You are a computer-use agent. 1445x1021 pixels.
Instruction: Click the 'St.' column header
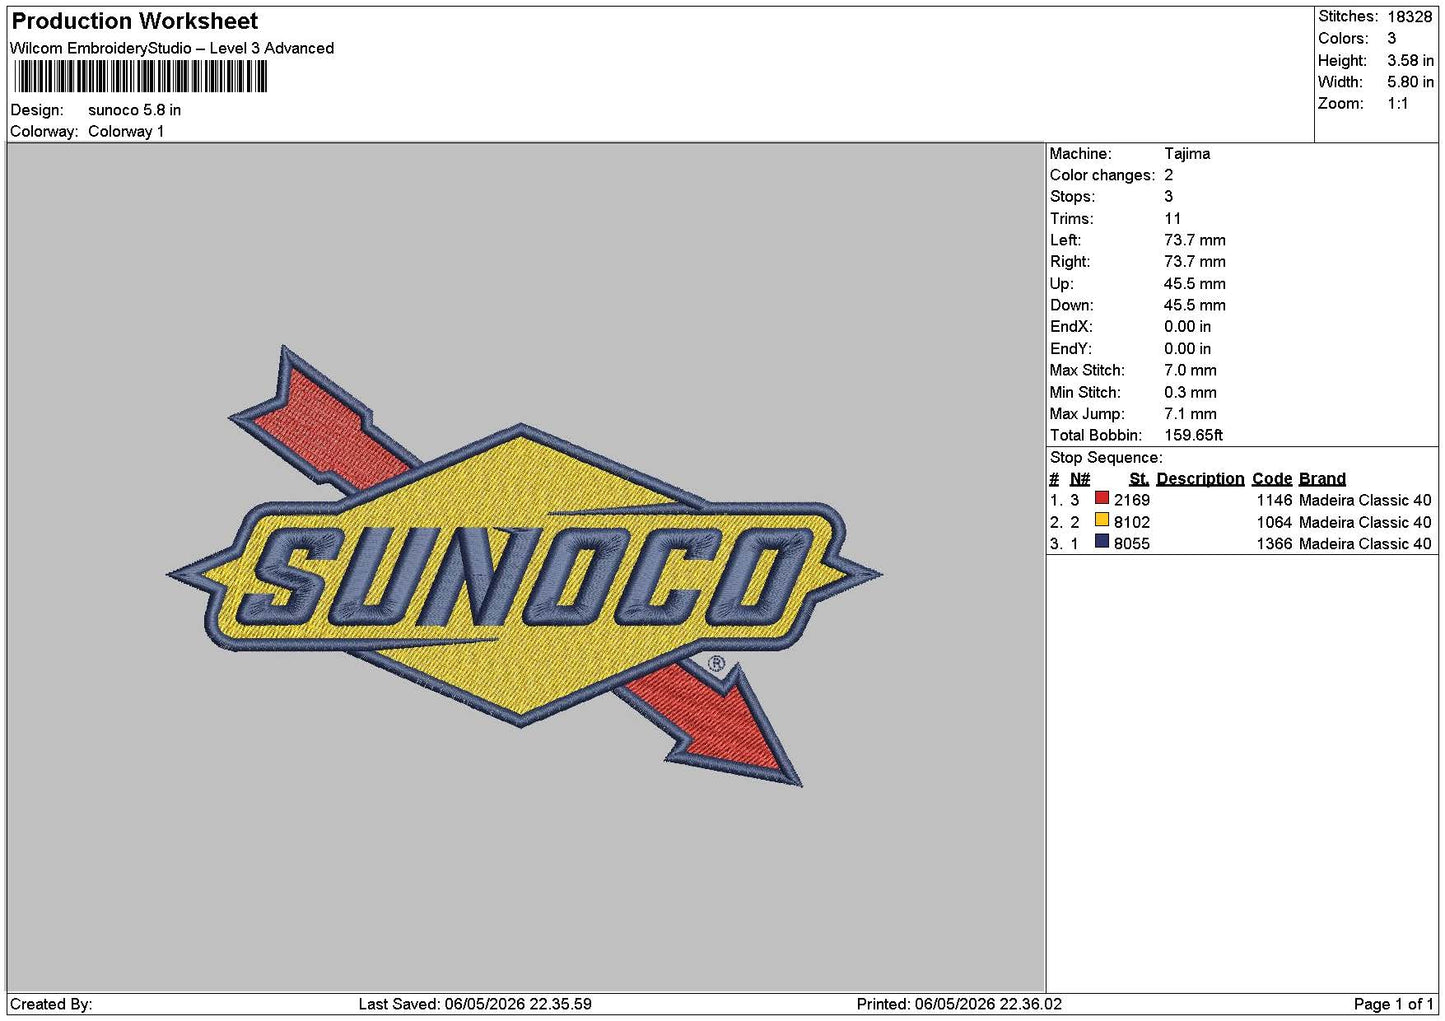1139,479
